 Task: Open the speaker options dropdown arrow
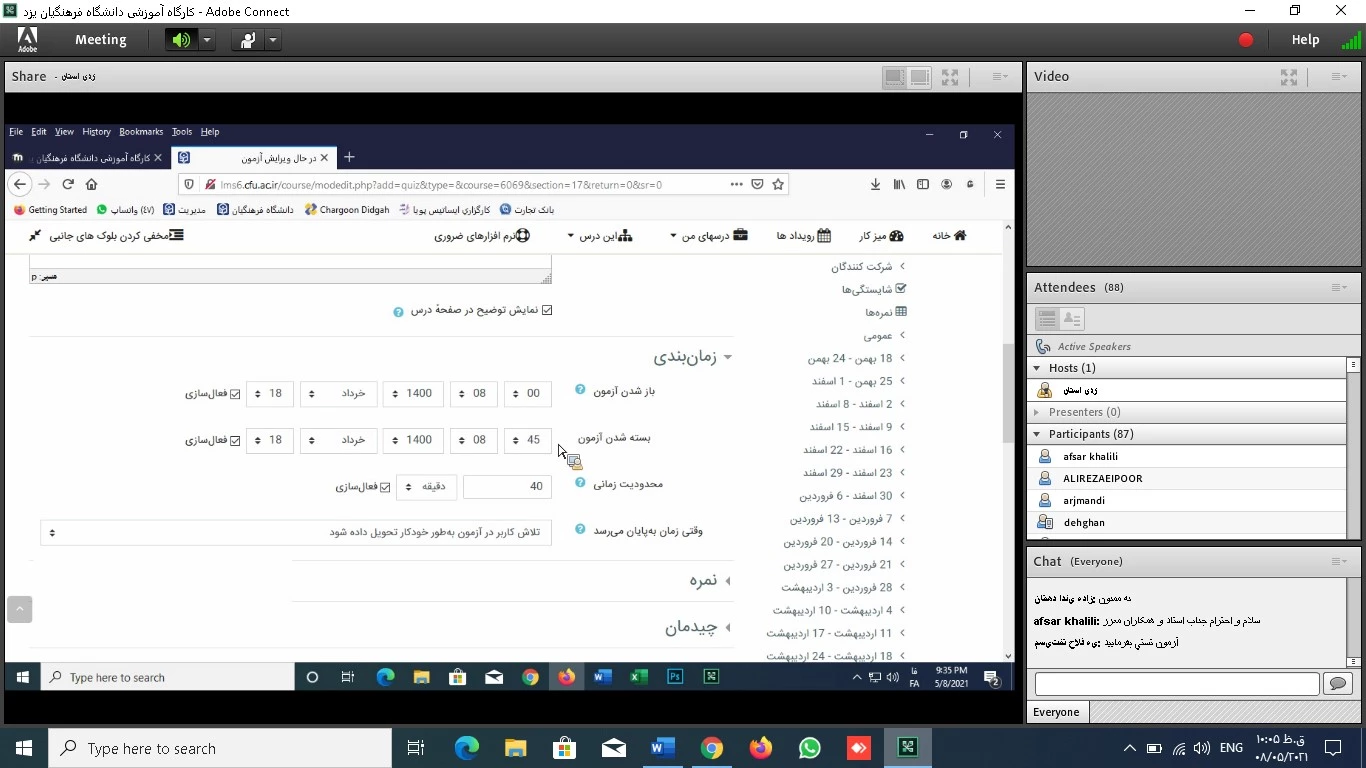pyautogui.click(x=206, y=40)
